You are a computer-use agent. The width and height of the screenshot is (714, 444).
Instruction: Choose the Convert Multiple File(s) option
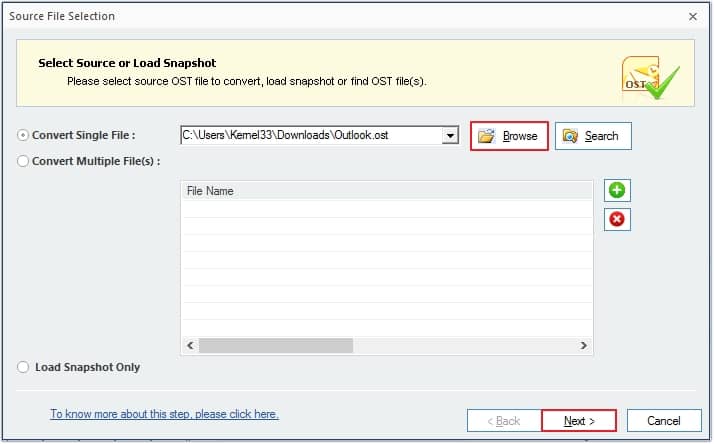tap(23, 161)
